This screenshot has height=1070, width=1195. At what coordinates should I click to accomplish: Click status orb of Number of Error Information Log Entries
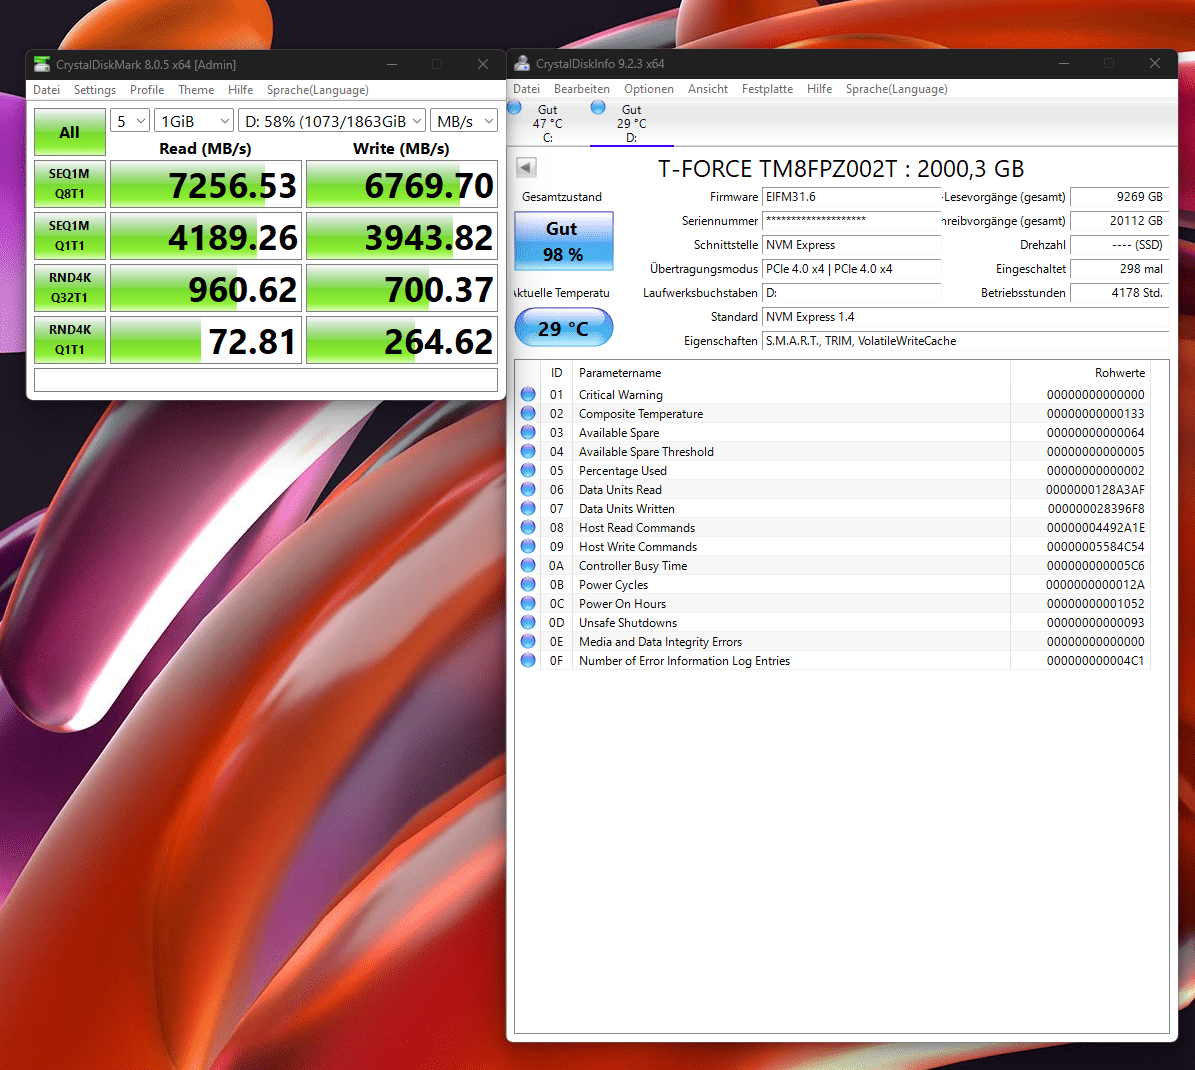[528, 661]
